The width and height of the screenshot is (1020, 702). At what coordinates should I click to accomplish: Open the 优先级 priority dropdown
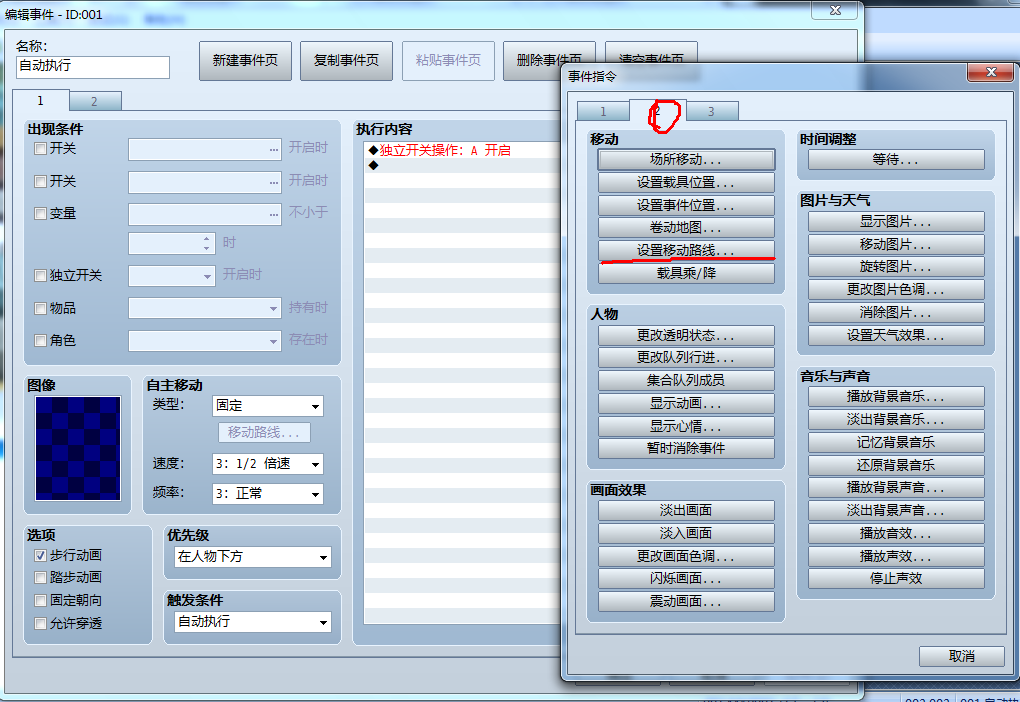point(253,557)
